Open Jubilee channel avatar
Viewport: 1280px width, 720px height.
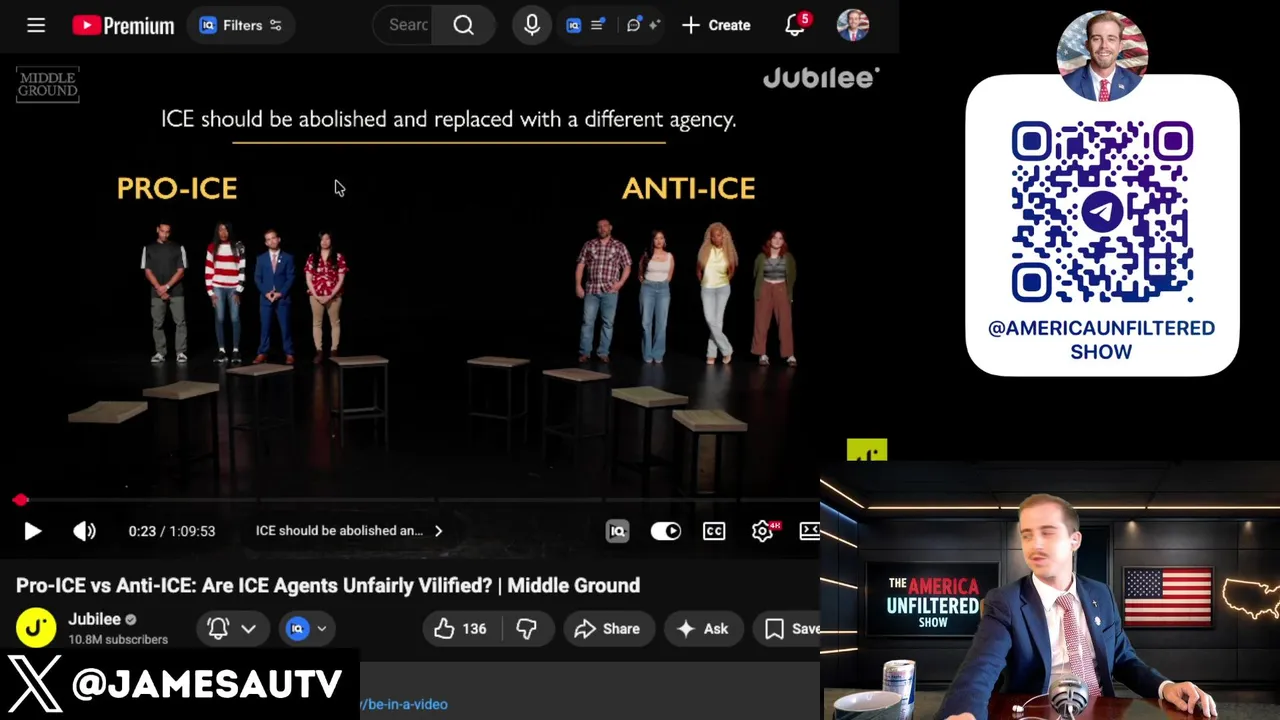click(x=36, y=628)
